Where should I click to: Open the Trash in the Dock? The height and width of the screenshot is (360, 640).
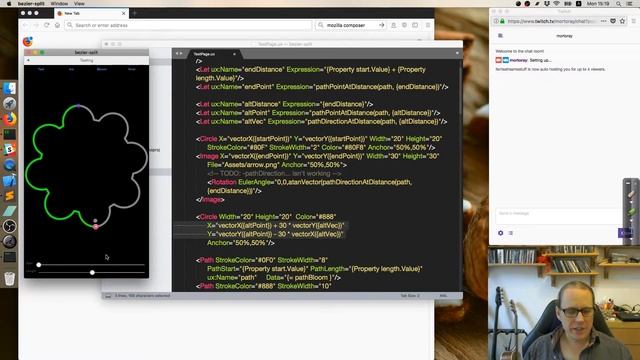(9, 279)
